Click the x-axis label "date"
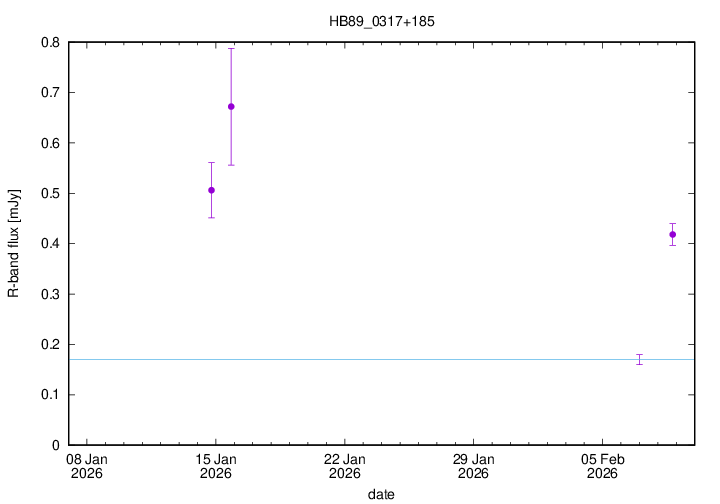 click(380, 494)
